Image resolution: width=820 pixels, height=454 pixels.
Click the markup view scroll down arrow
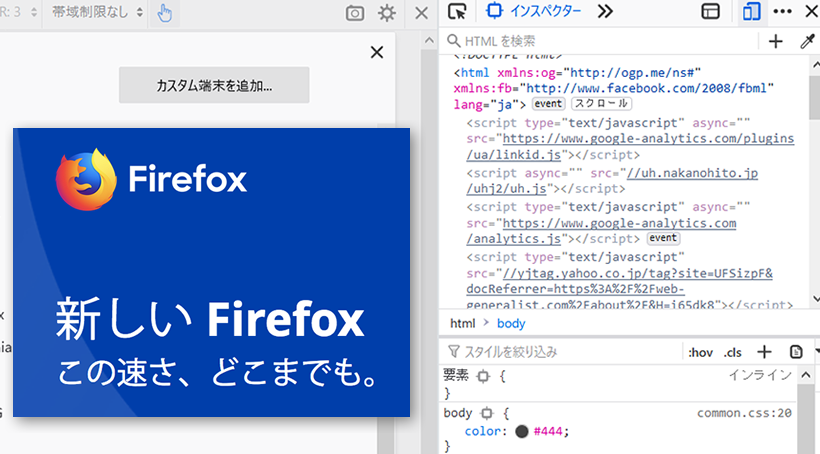pos(815,299)
